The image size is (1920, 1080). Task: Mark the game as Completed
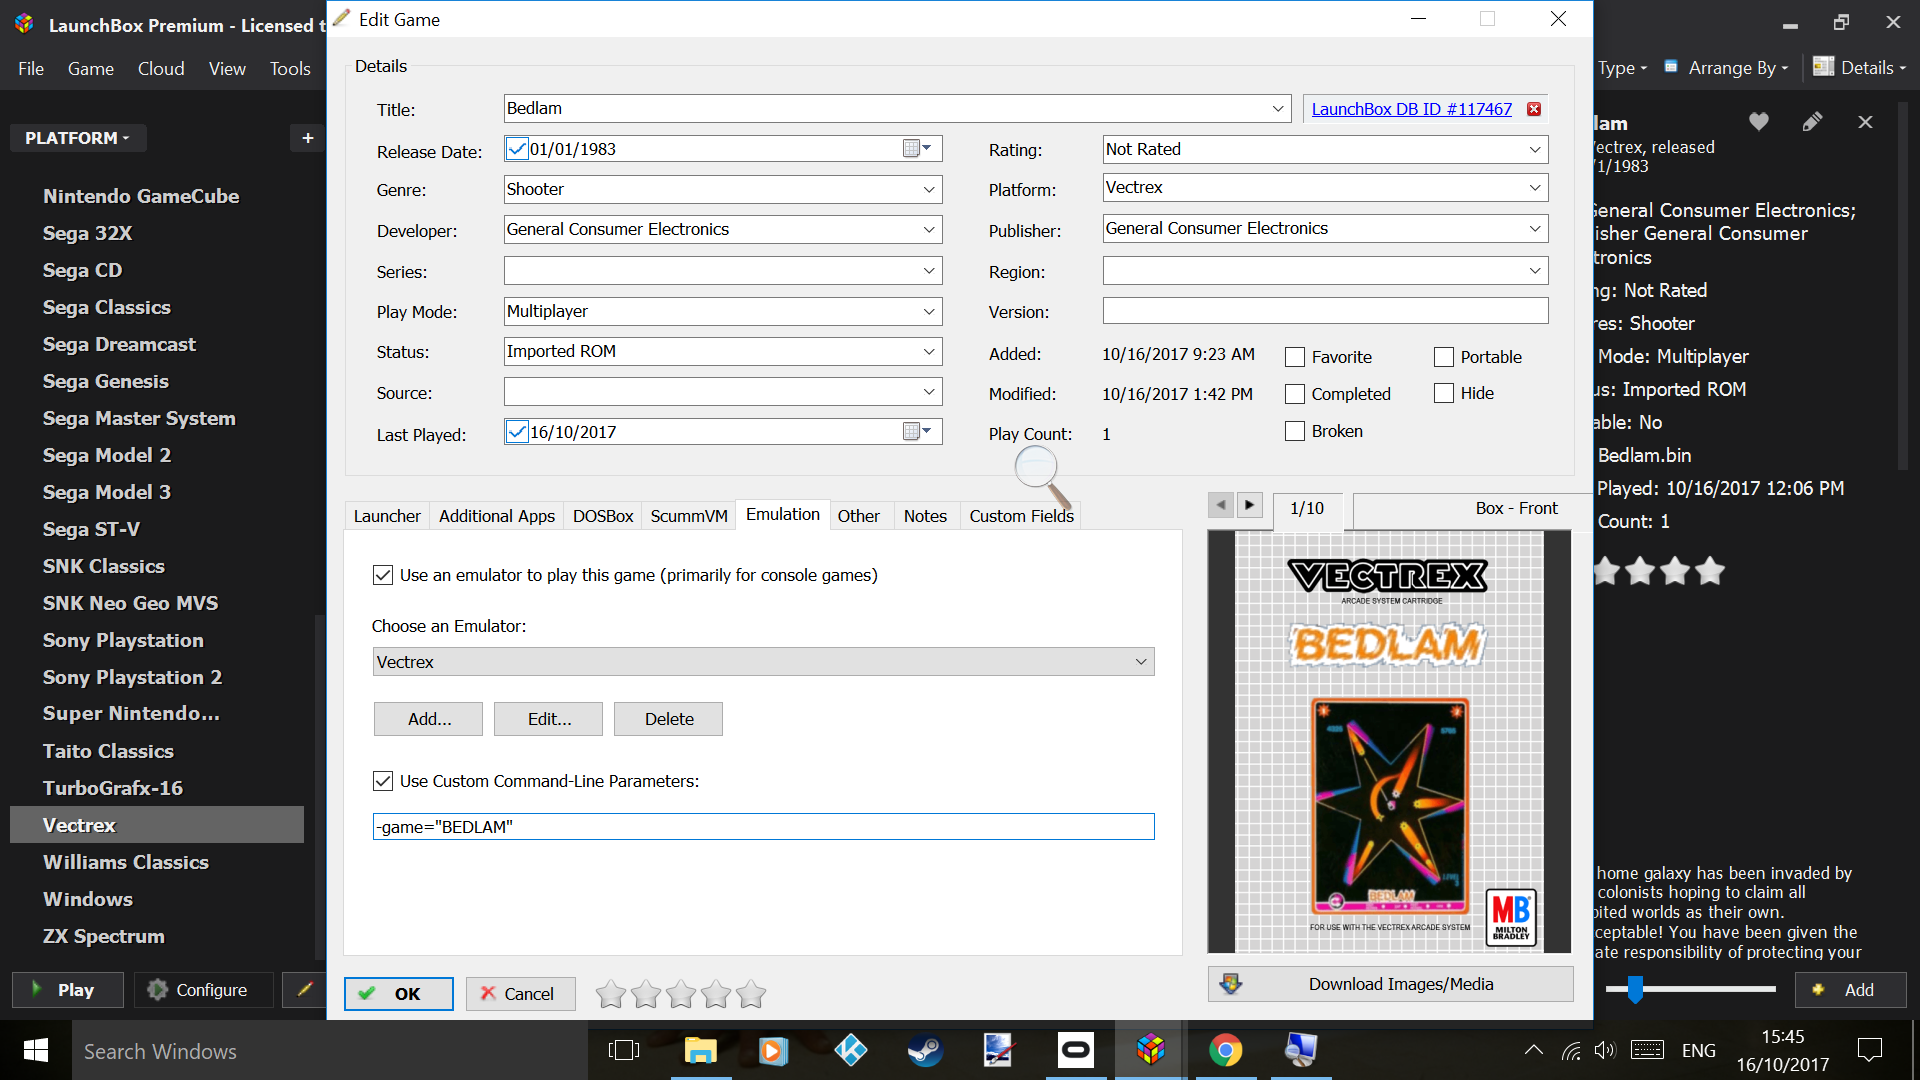click(x=1295, y=394)
